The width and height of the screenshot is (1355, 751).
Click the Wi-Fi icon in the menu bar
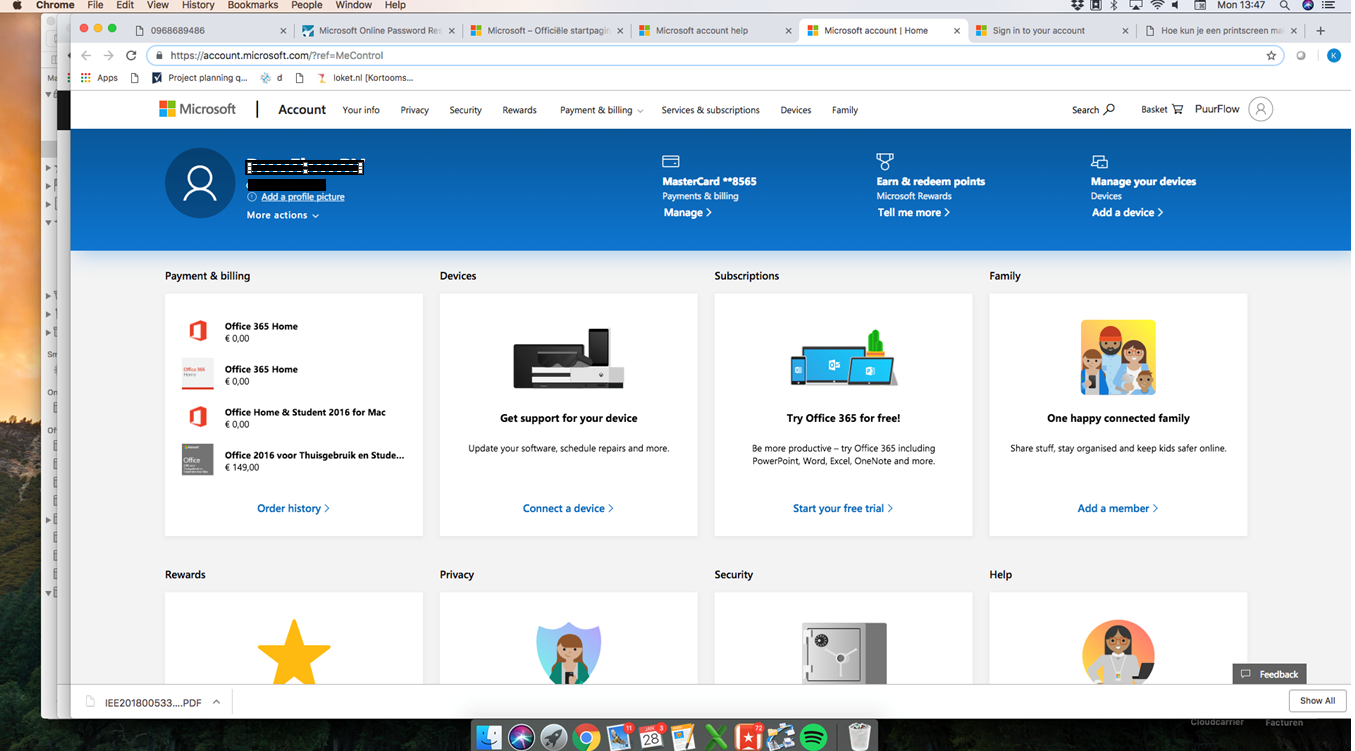pos(1157,6)
